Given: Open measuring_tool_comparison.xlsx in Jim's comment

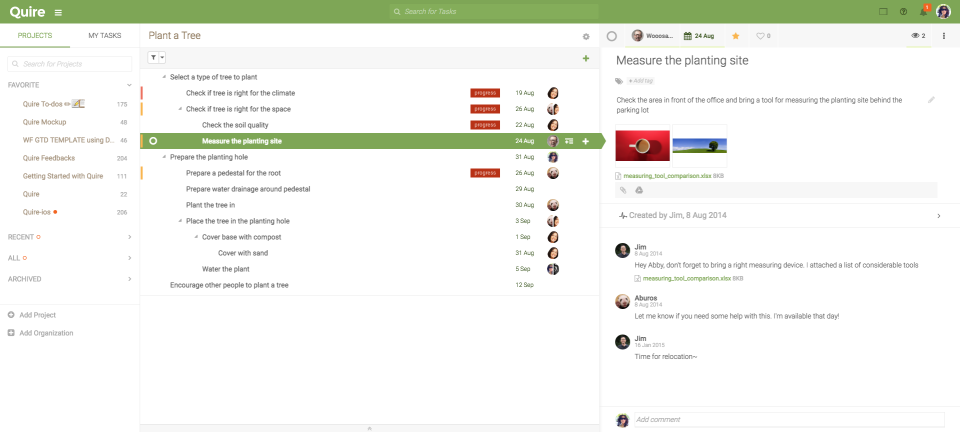Looking at the screenshot, I should pyautogui.click(x=686, y=278).
